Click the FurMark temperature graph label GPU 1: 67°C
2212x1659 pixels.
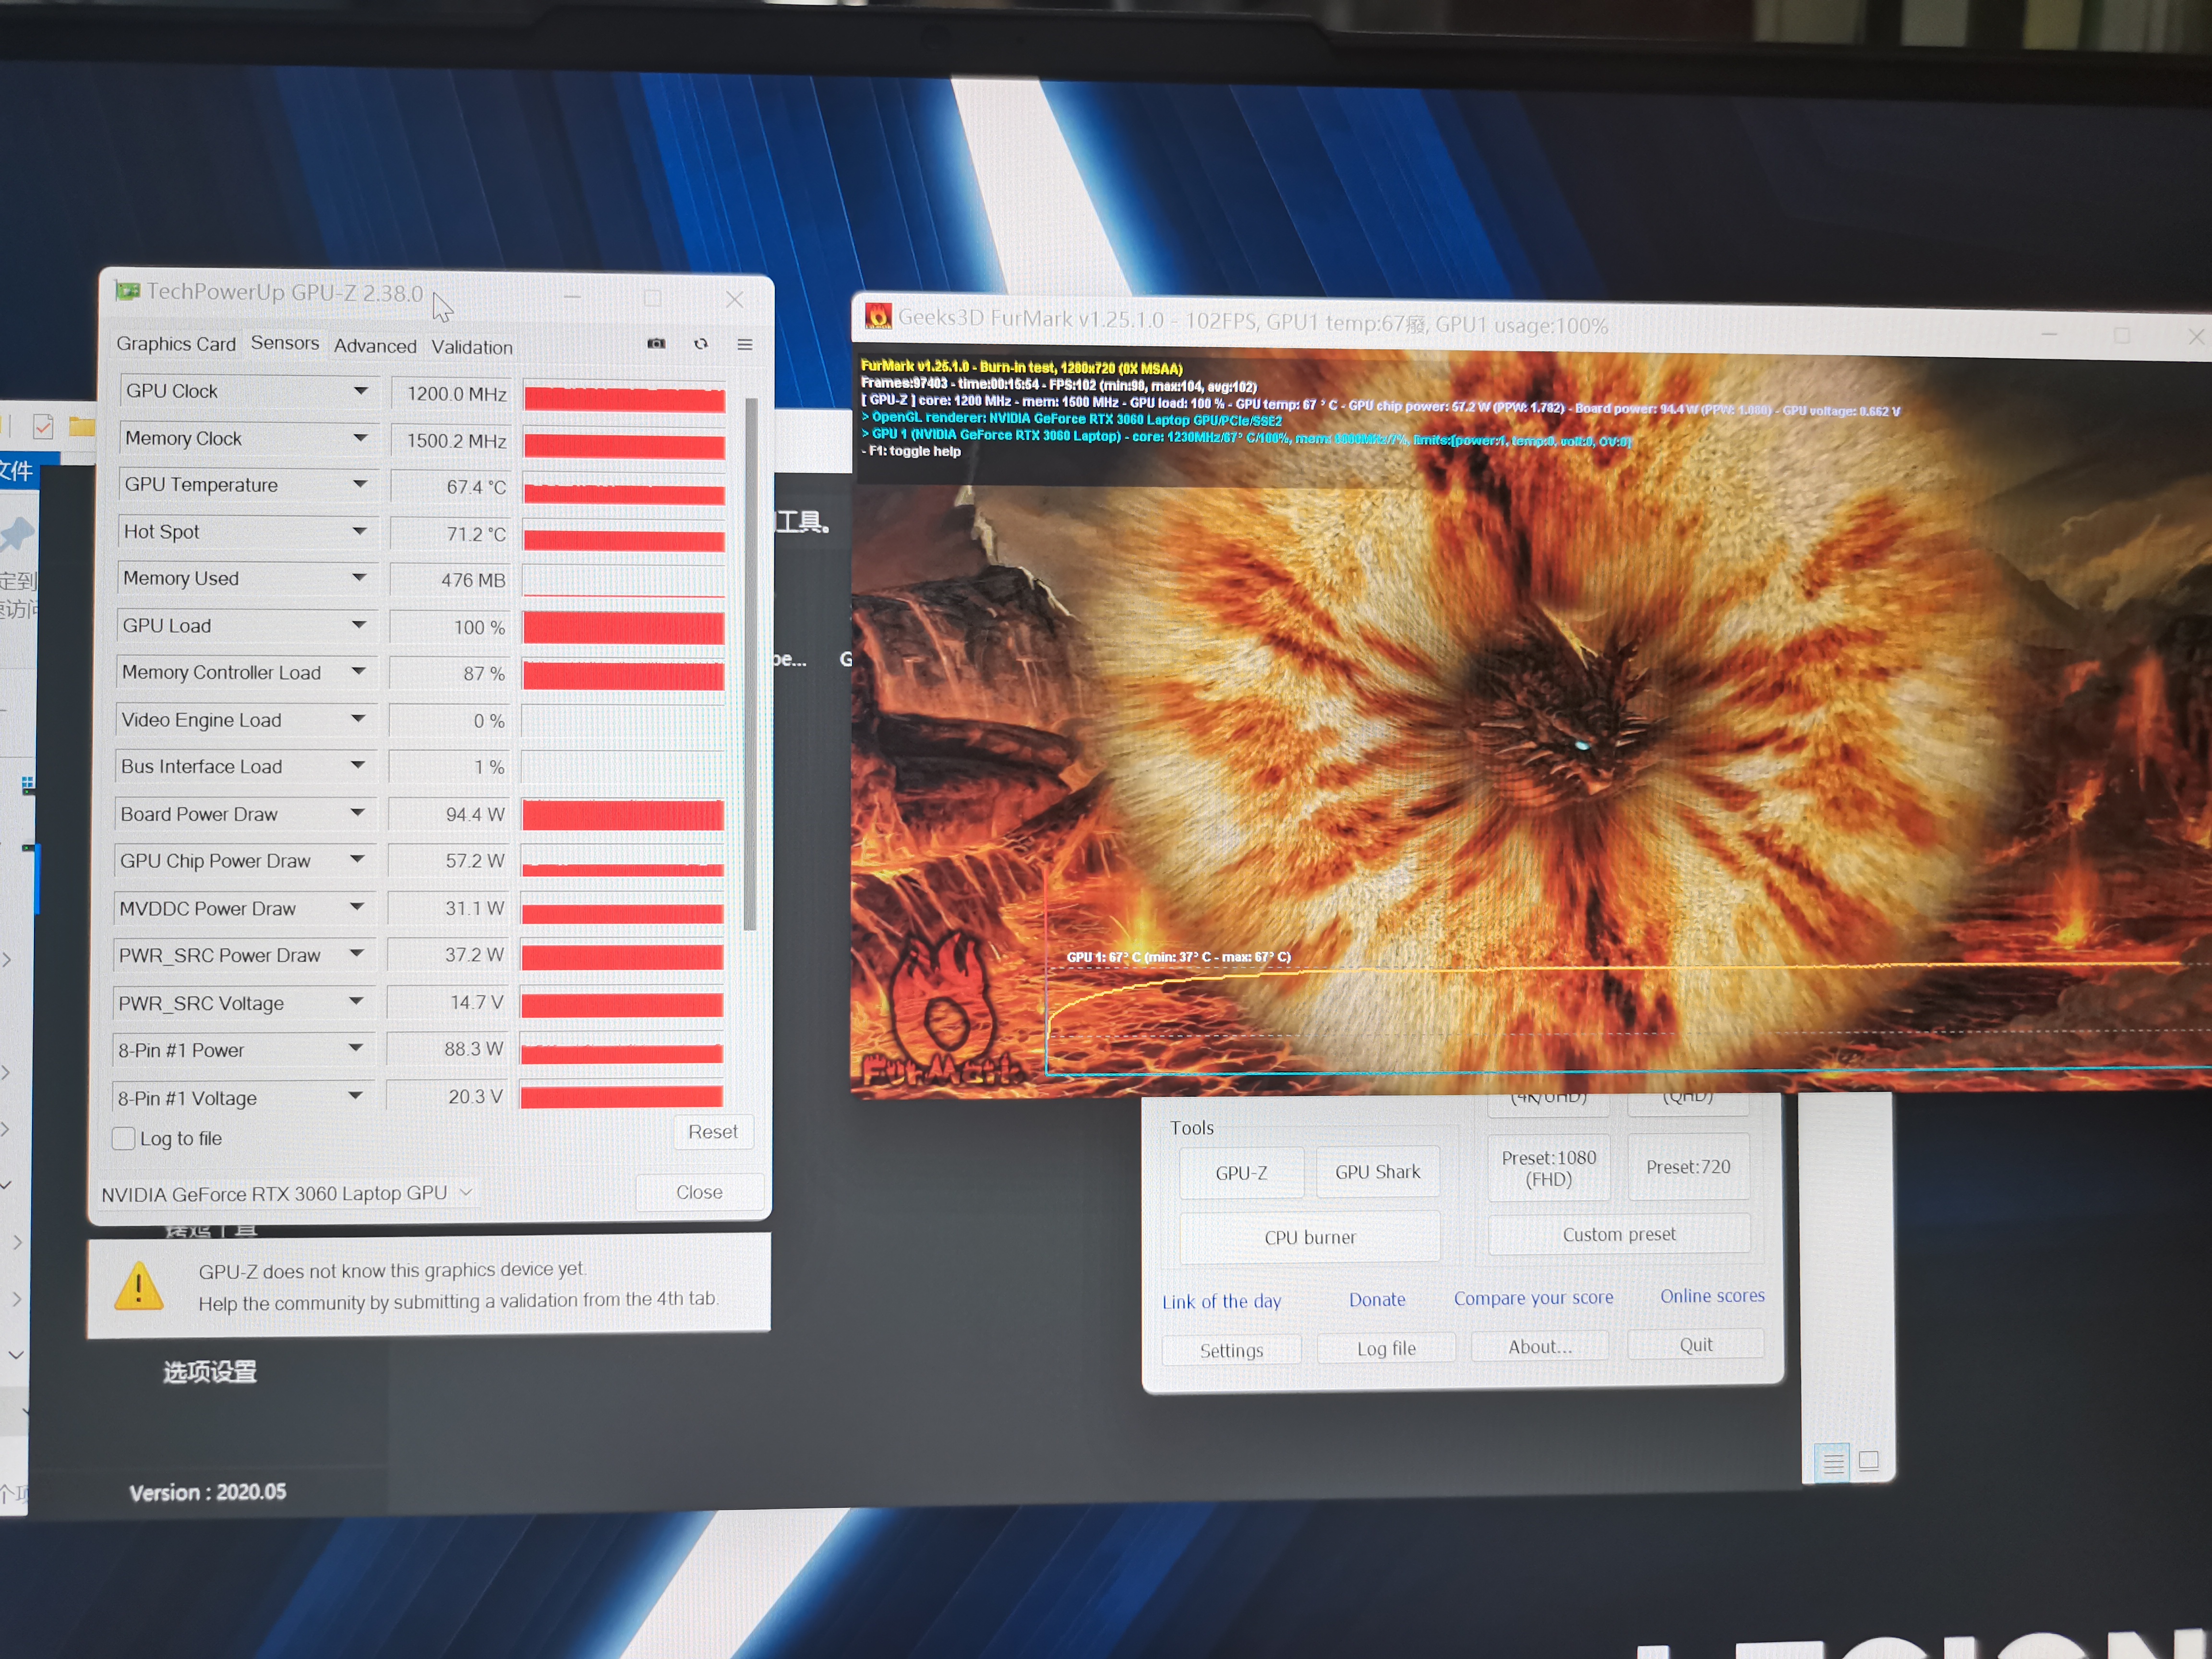click(1178, 957)
